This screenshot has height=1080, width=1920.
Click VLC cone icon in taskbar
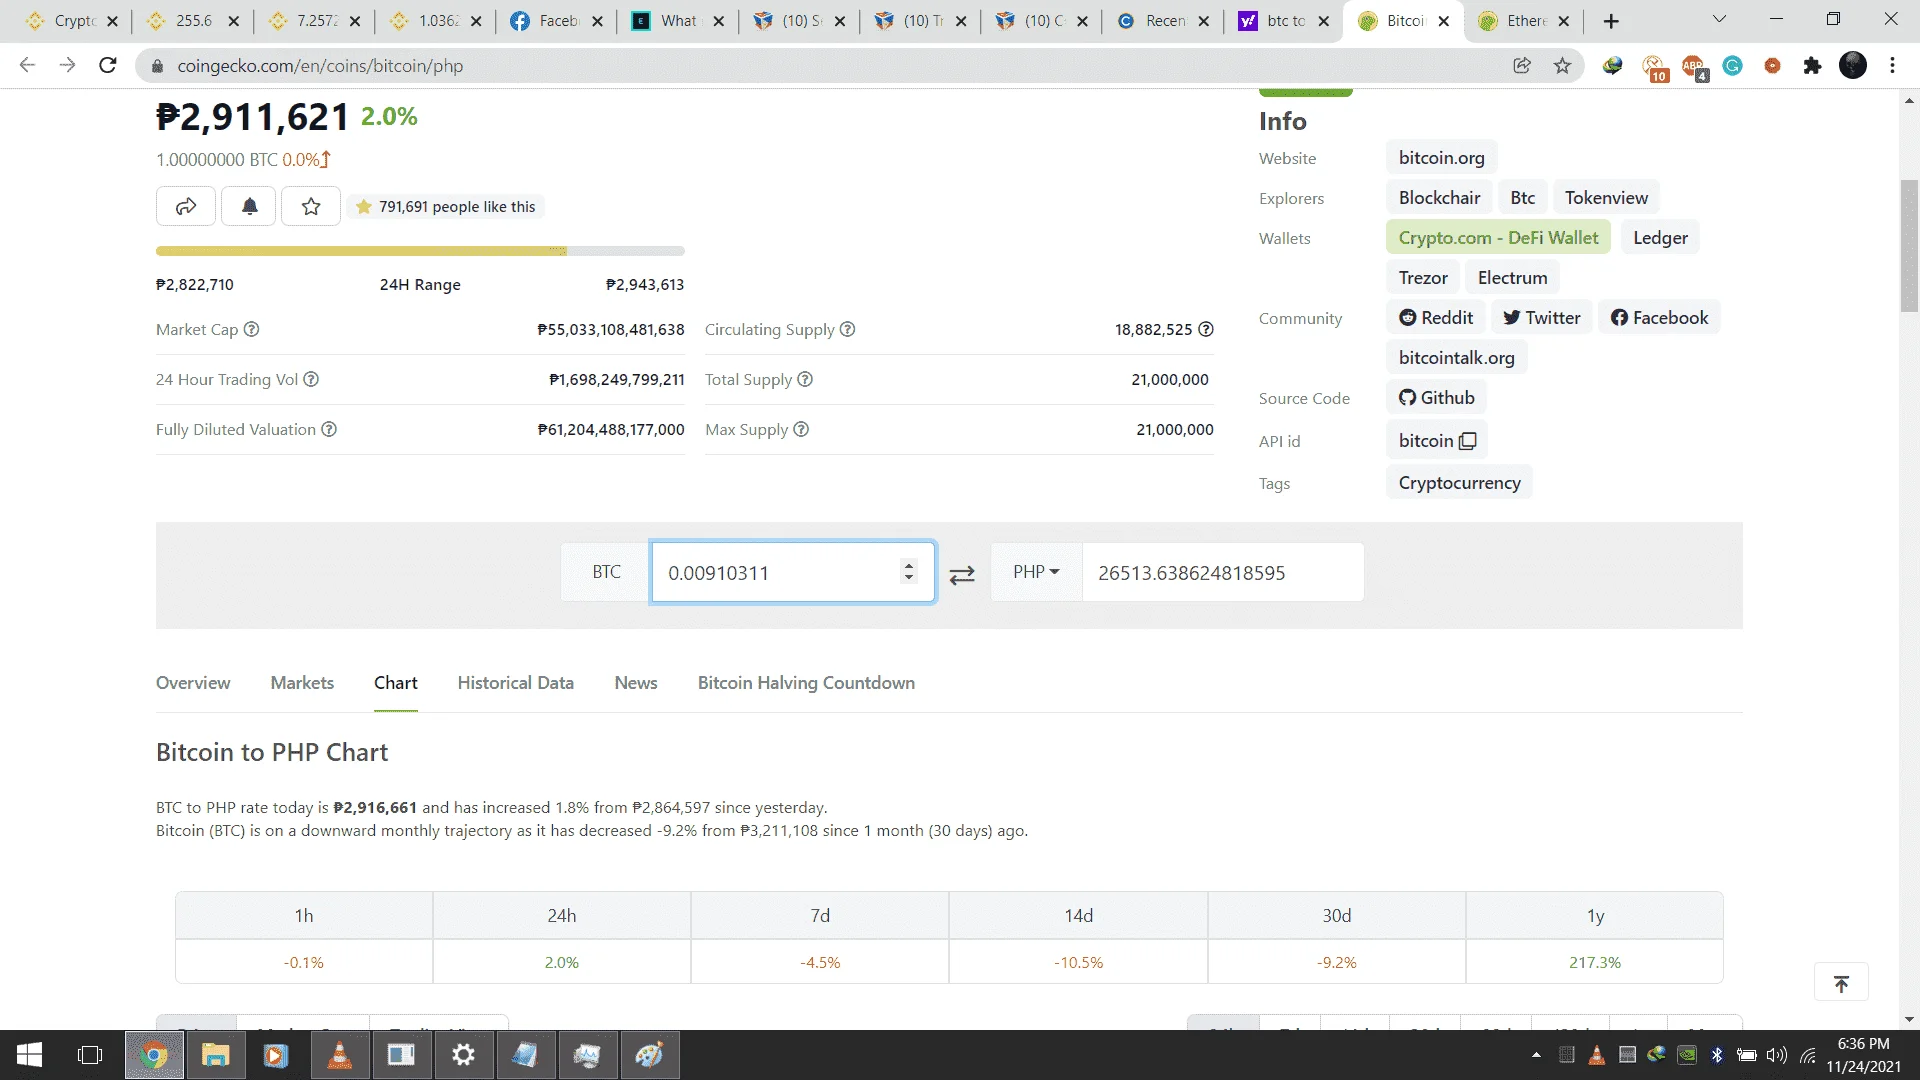pyautogui.click(x=339, y=1055)
